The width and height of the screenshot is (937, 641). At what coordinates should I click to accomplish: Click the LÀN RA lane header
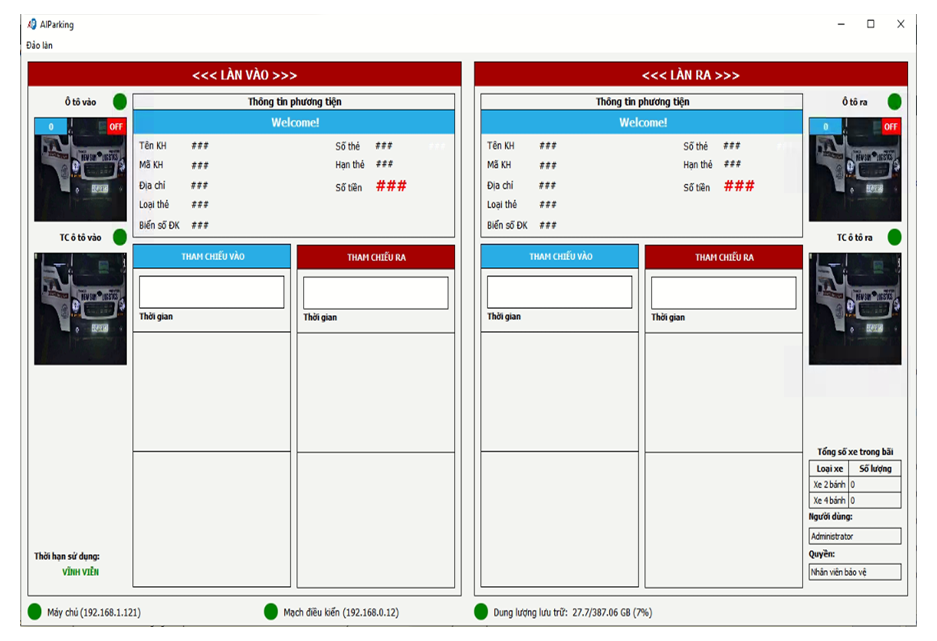click(x=691, y=75)
